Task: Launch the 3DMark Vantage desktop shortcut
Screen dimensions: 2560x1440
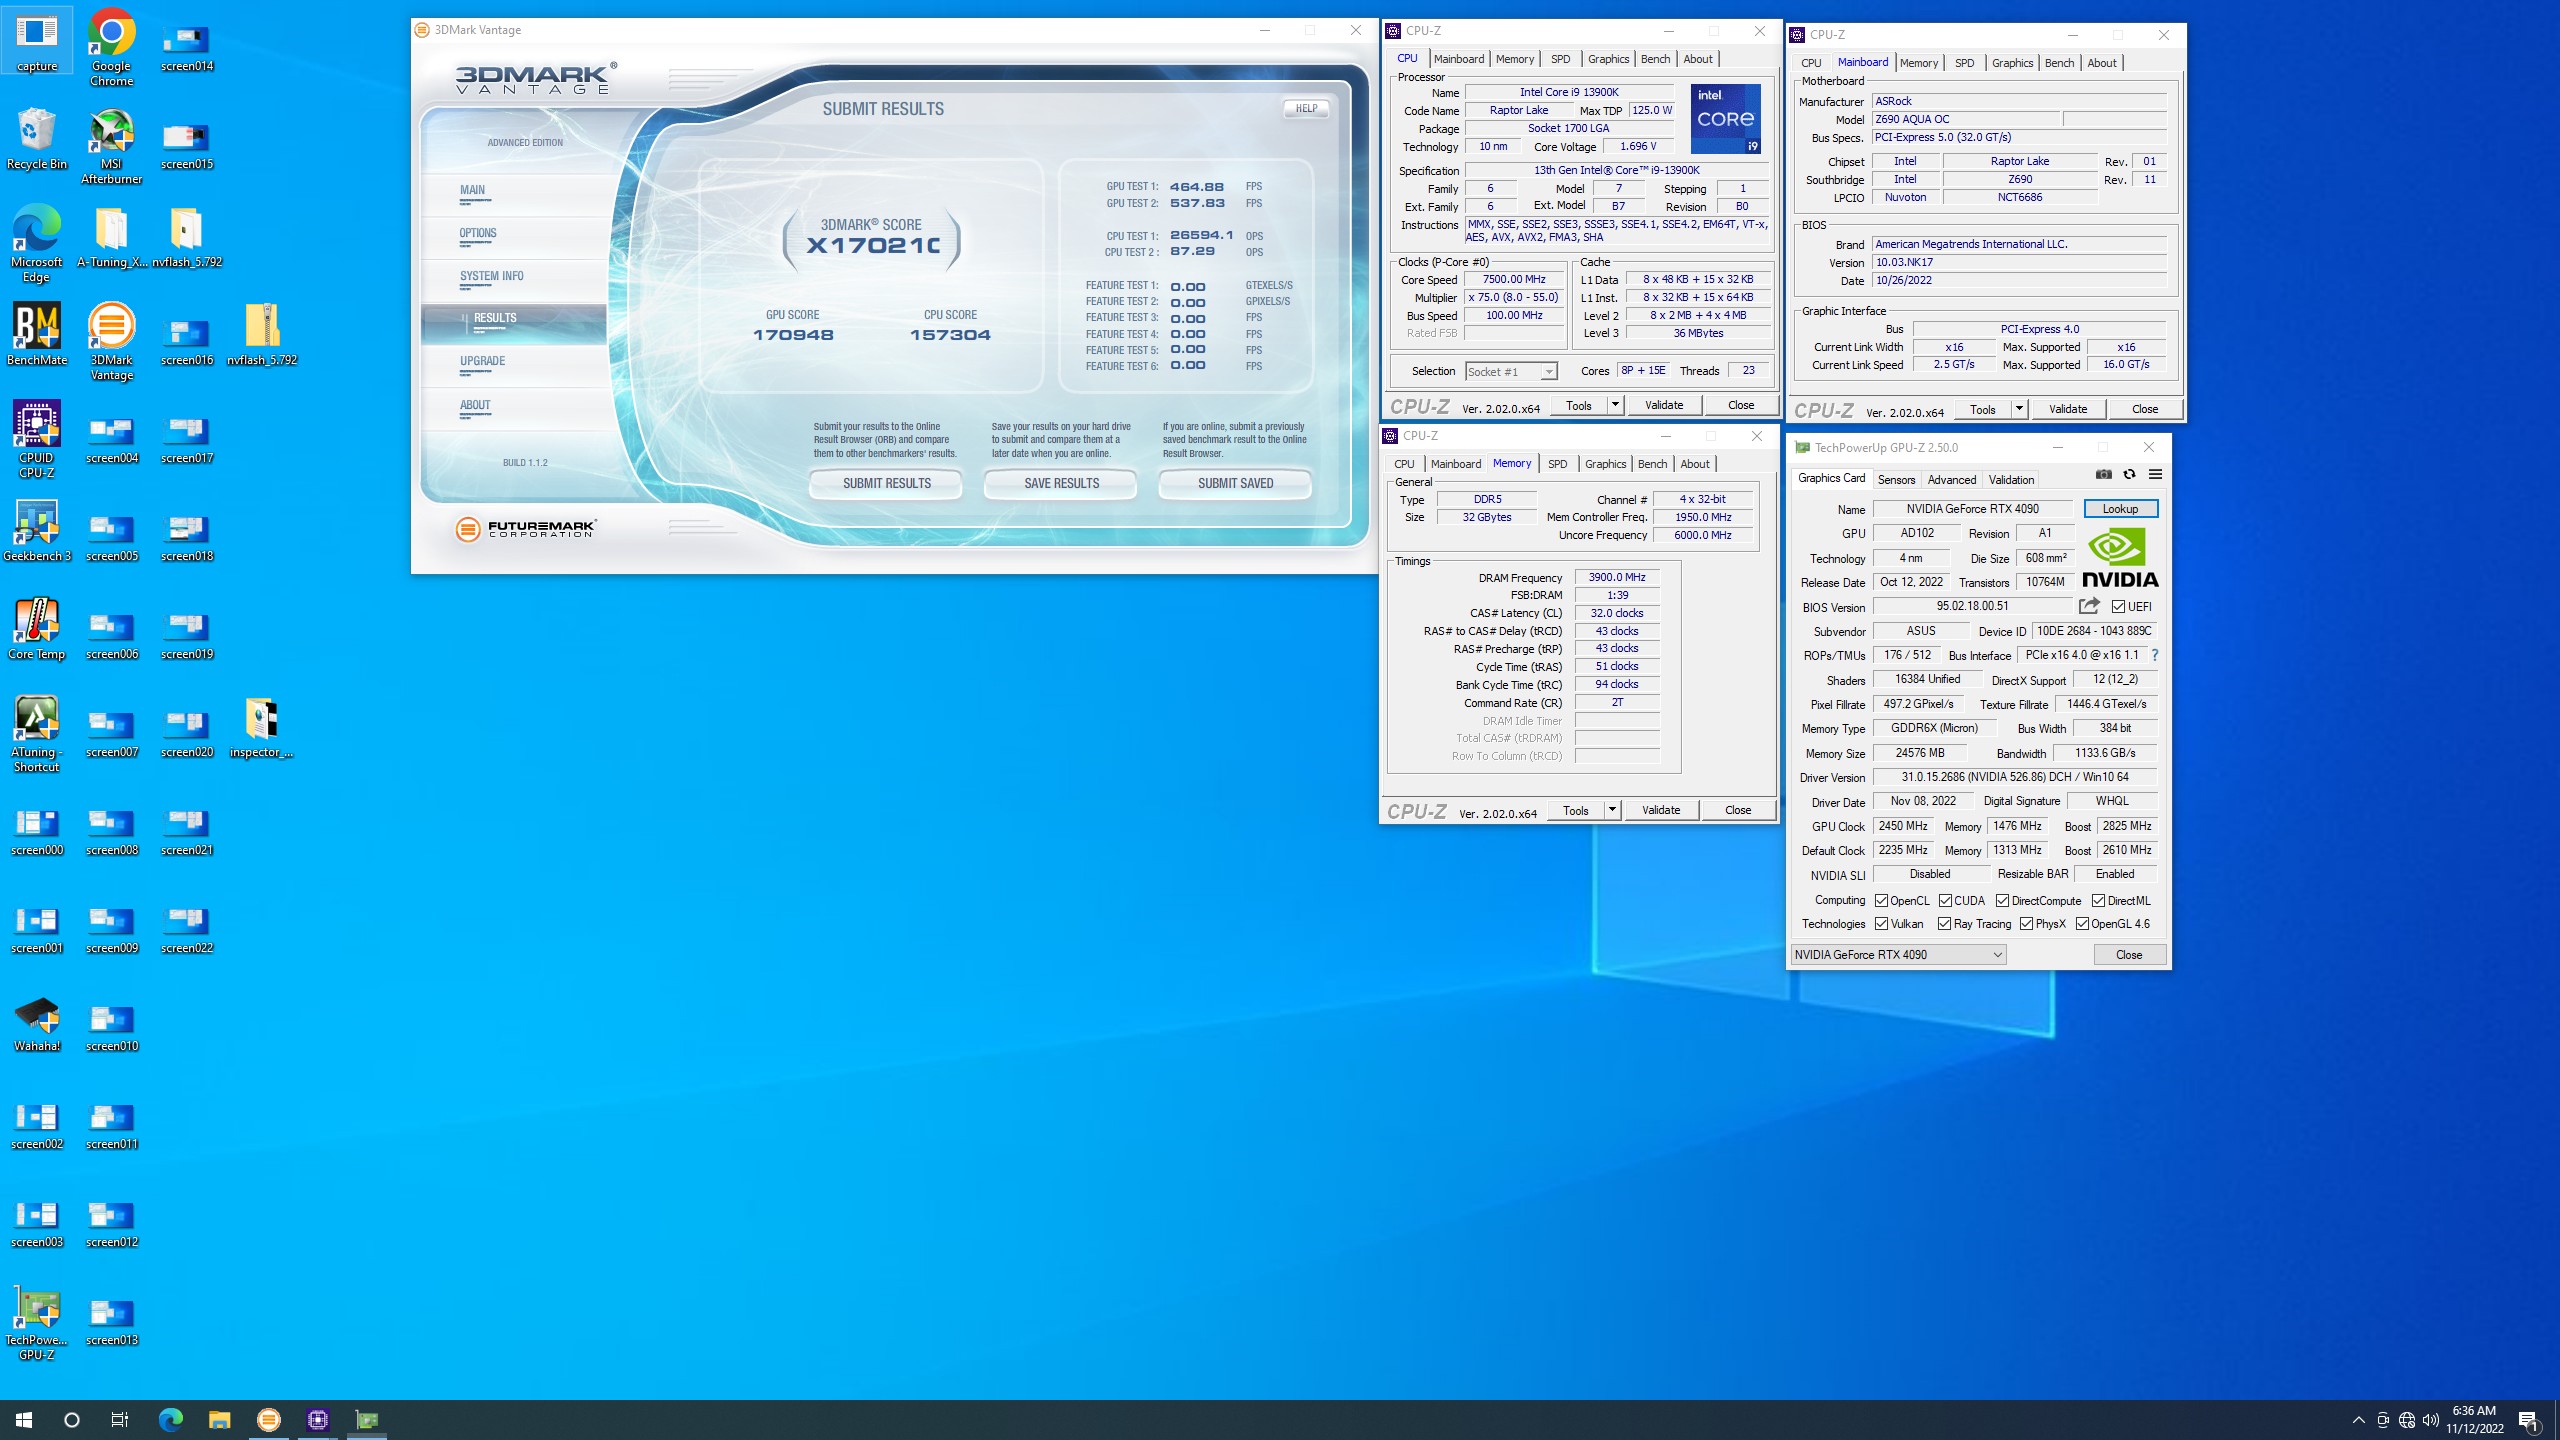Action: click(x=111, y=342)
